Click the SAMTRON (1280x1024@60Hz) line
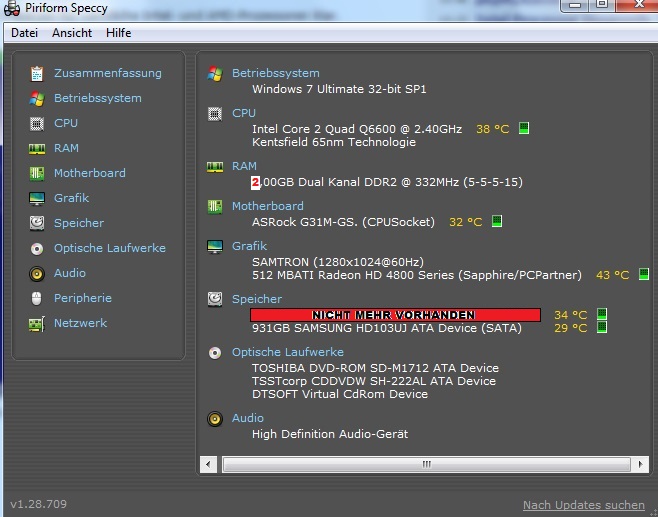 tap(338, 262)
